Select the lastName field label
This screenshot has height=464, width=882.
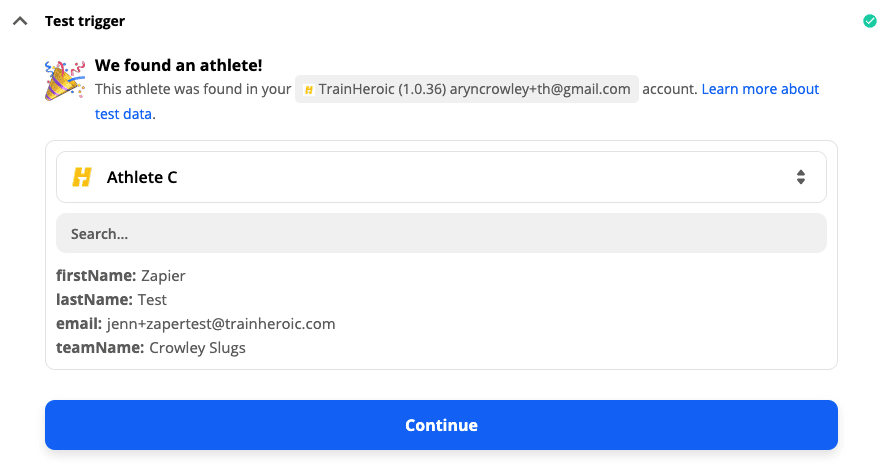click(95, 299)
